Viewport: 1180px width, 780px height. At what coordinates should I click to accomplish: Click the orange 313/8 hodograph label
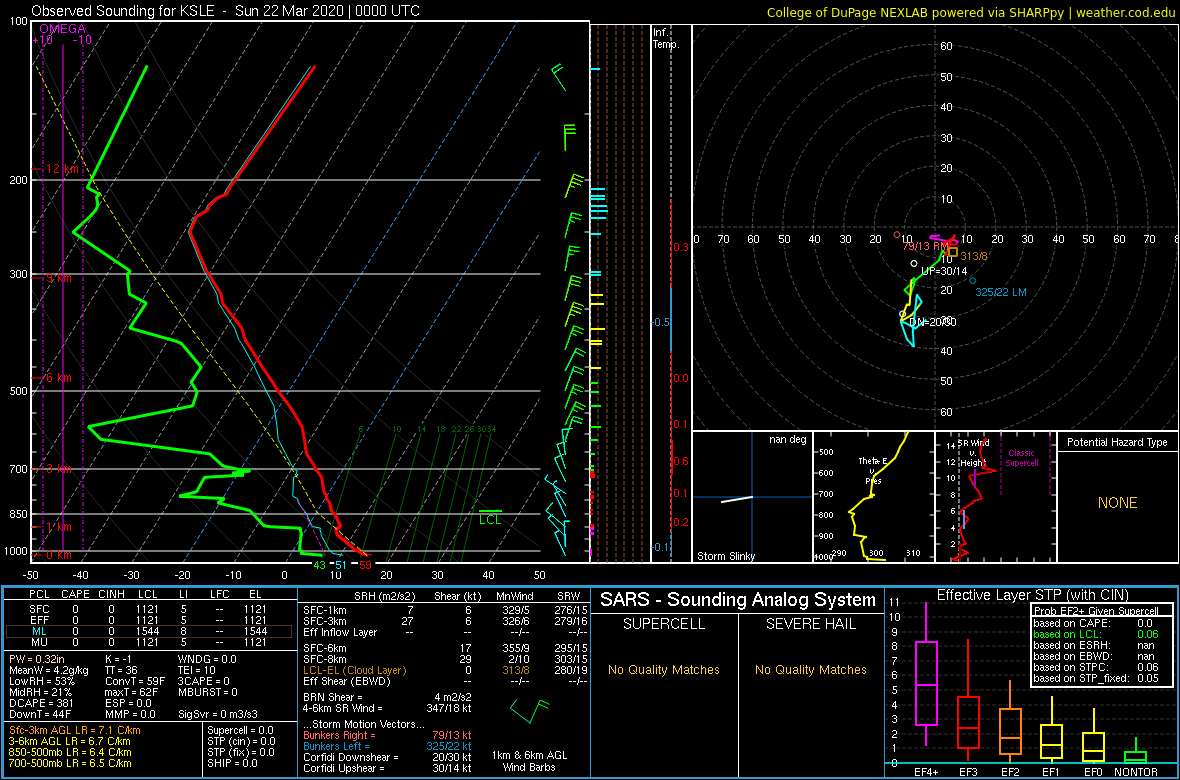[x=974, y=256]
